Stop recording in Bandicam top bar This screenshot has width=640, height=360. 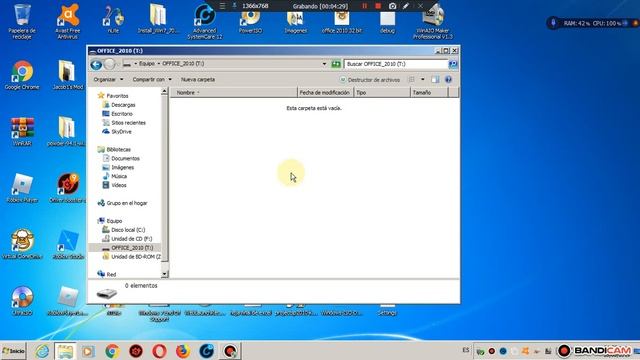point(378,6)
